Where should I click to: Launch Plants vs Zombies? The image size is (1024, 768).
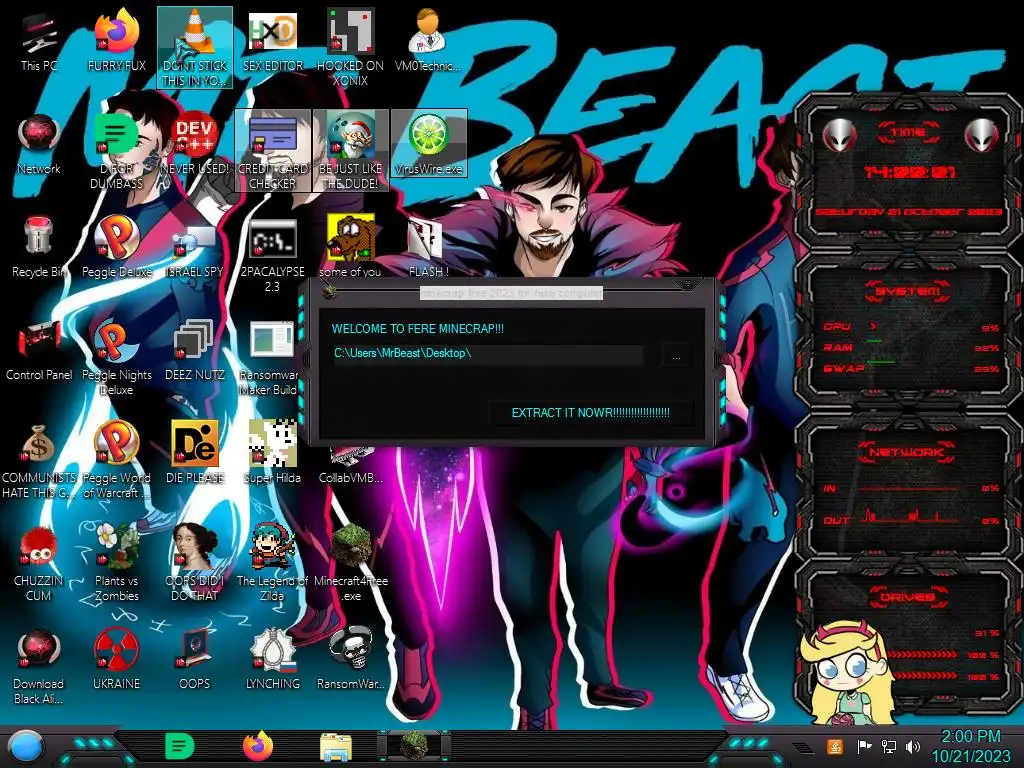pyautogui.click(x=116, y=563)
